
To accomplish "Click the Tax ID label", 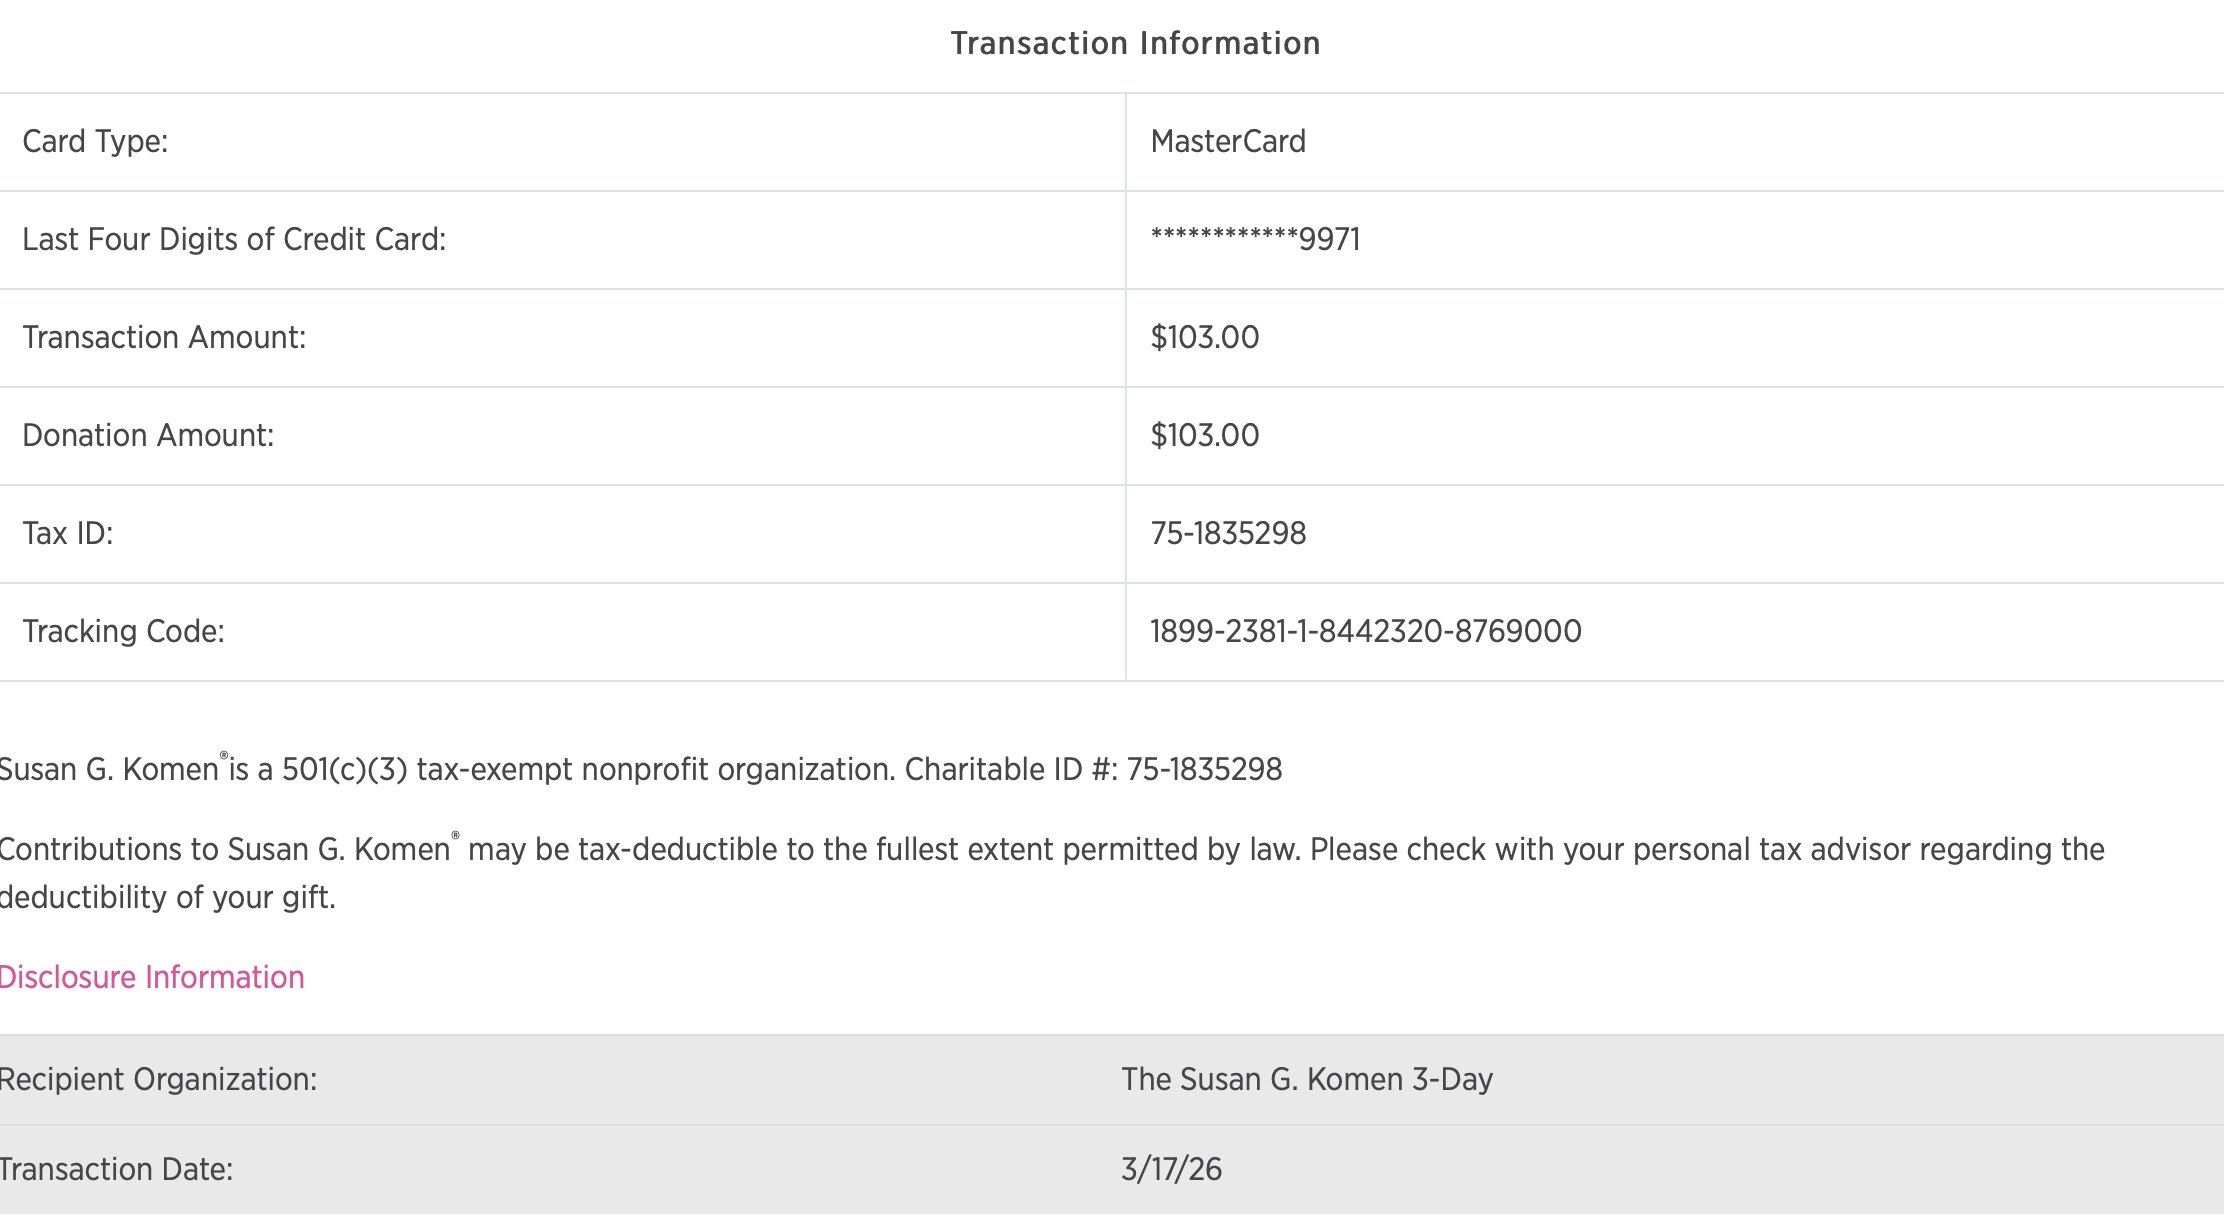I will click(68, 534).
